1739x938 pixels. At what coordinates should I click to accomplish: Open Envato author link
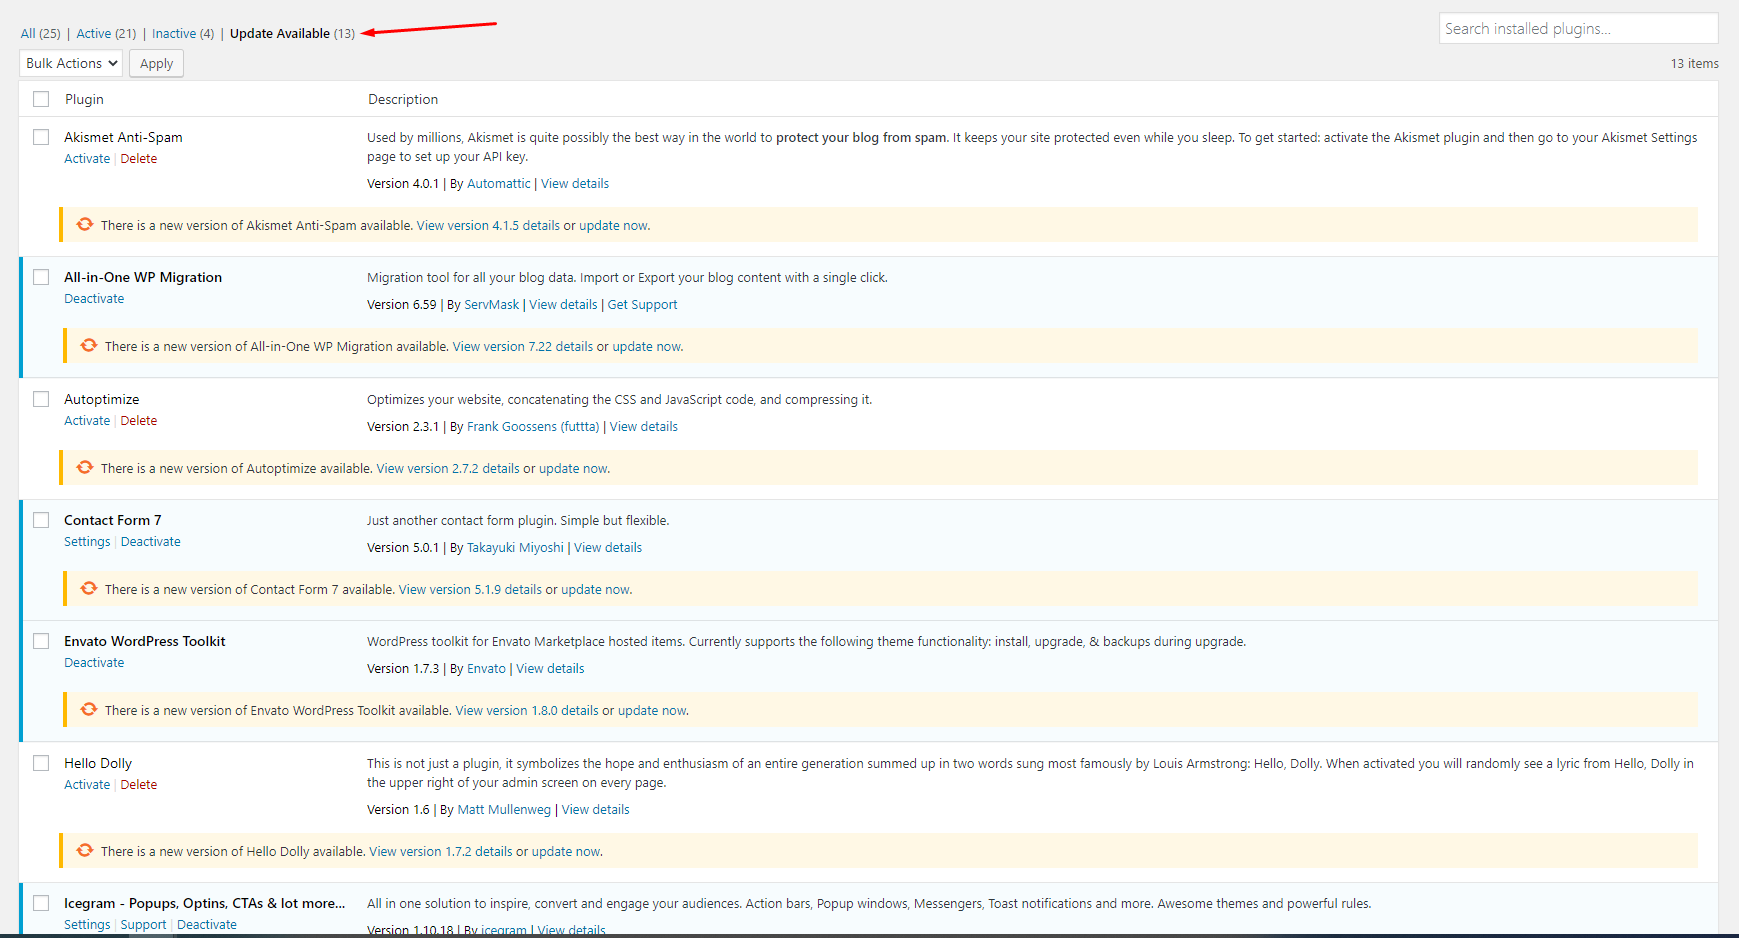click(x=486, y=669)
